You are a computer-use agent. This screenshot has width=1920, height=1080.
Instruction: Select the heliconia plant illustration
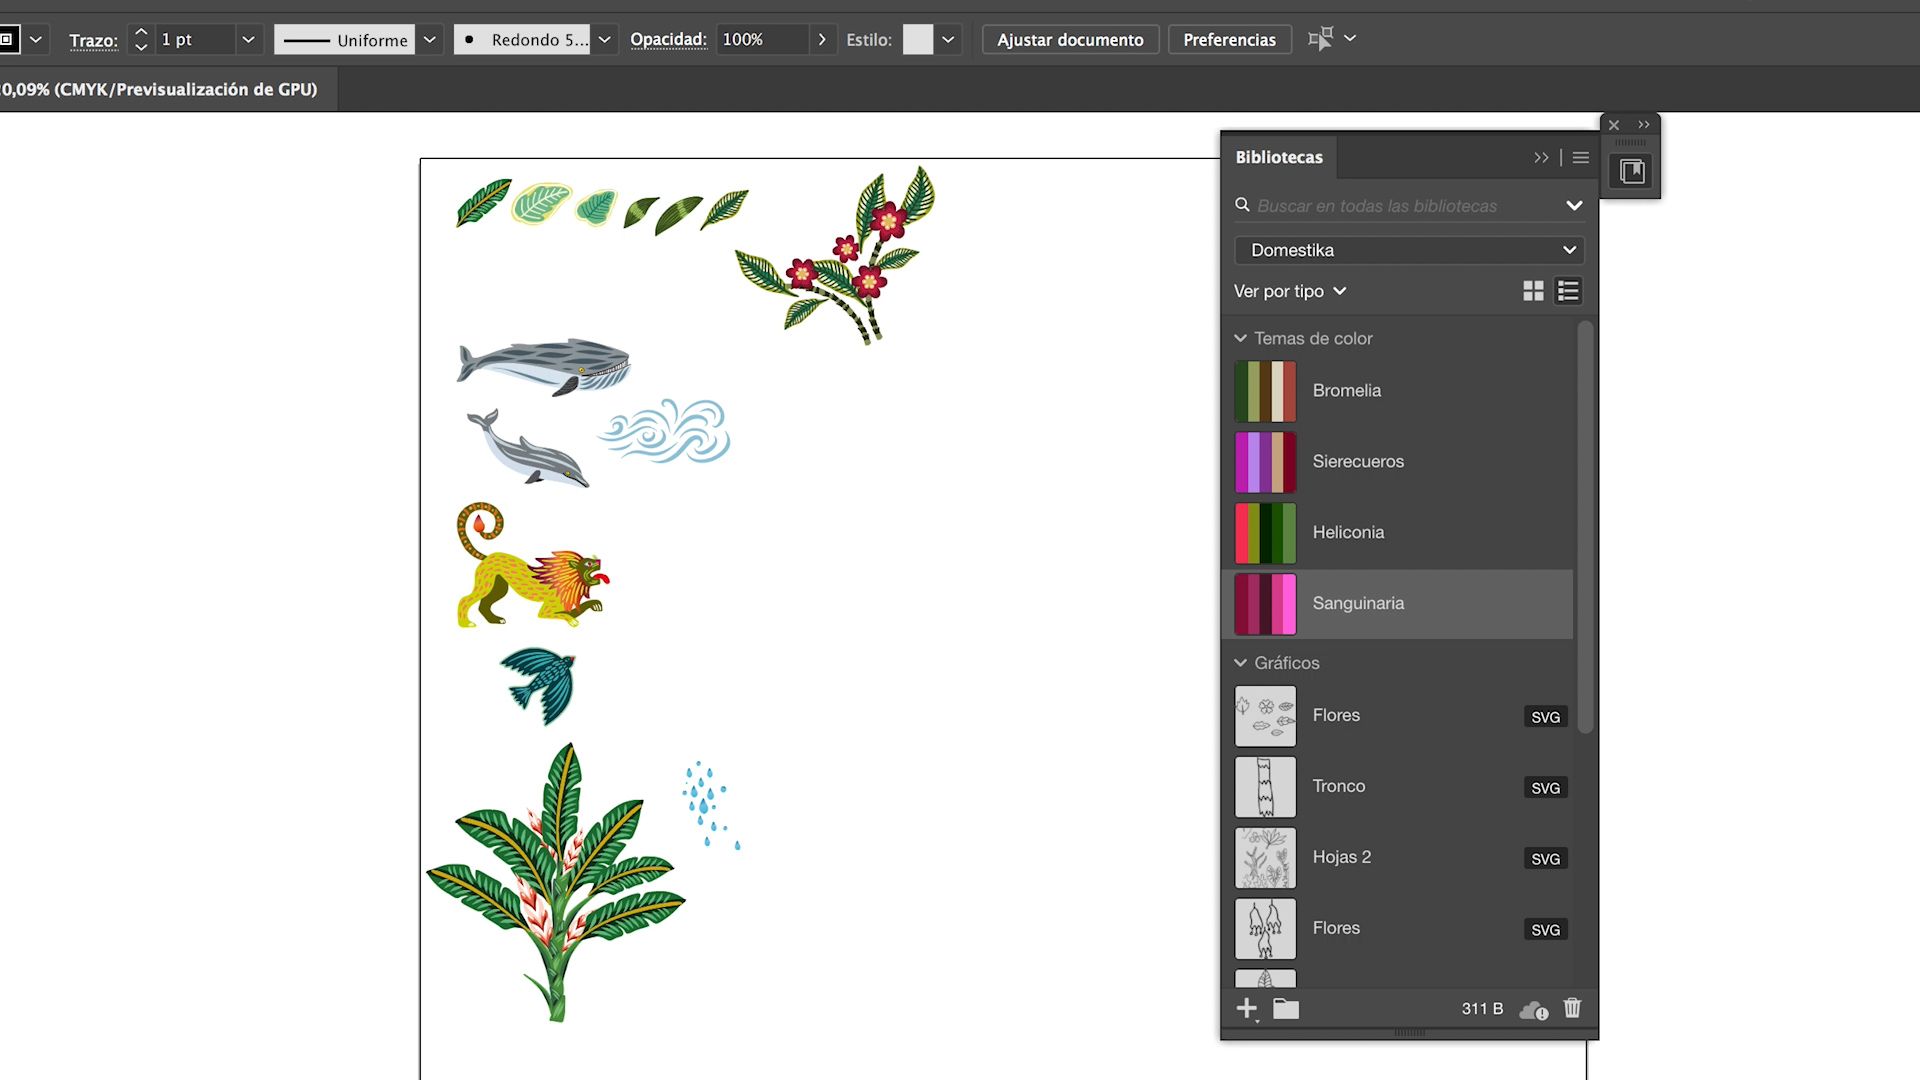pyautogui.click(x=556, y=882)
